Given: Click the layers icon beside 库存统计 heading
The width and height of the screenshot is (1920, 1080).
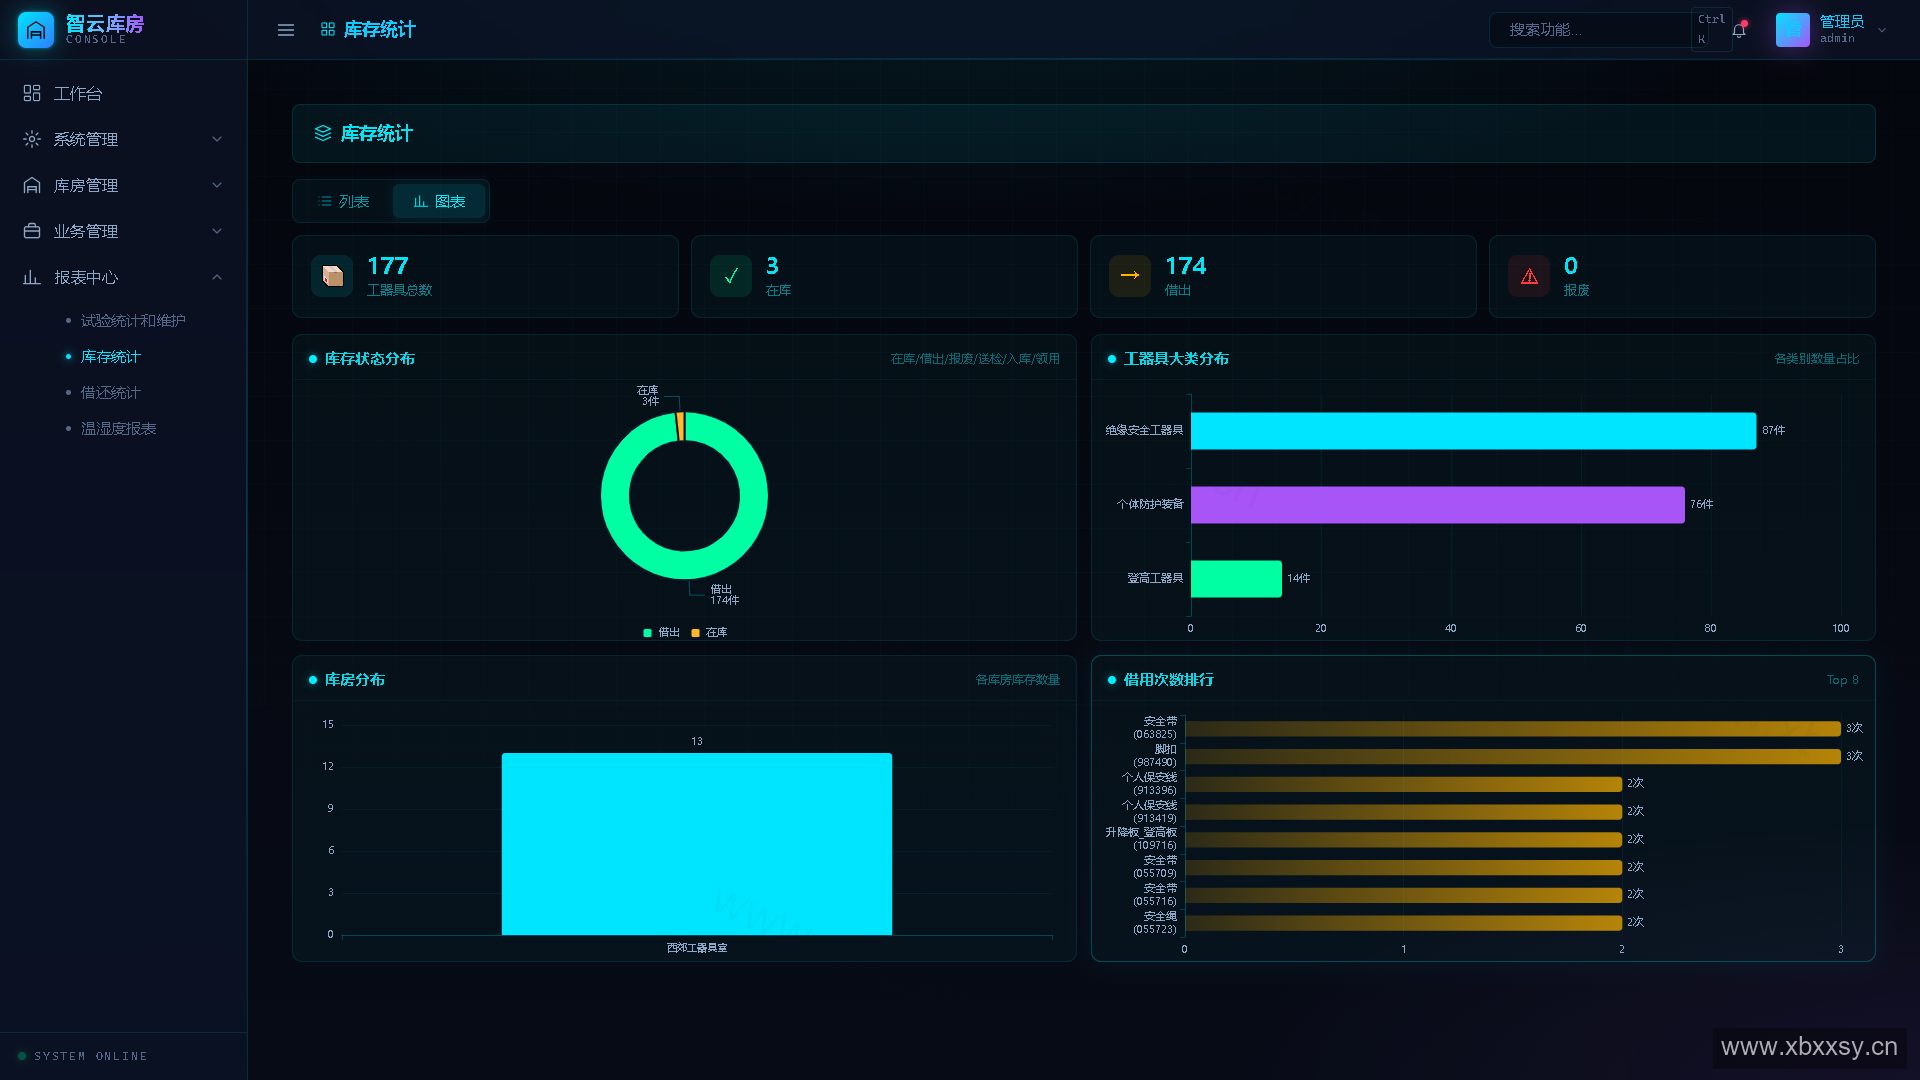Looking at the screenshot, I should coord(323,133).
